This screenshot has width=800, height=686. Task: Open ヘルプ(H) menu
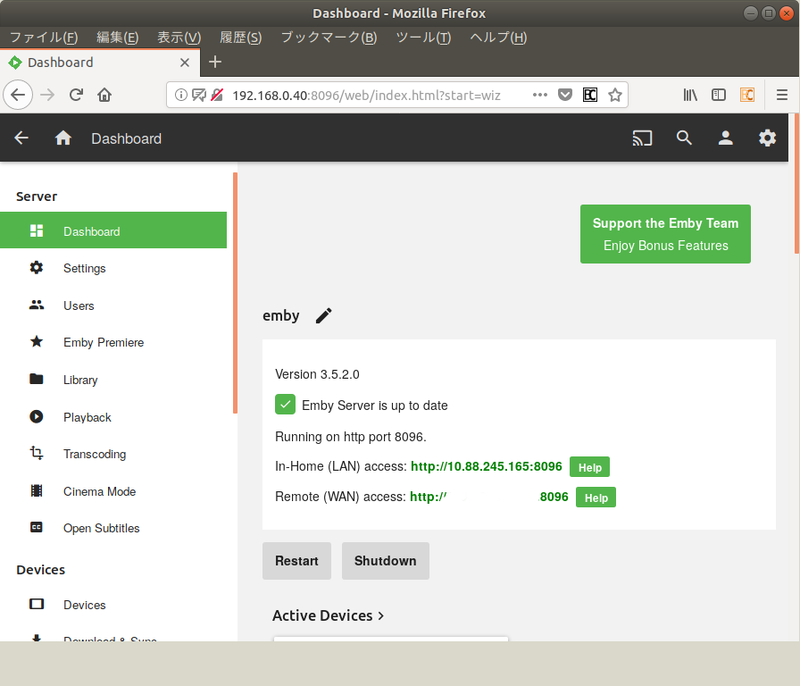498,37
